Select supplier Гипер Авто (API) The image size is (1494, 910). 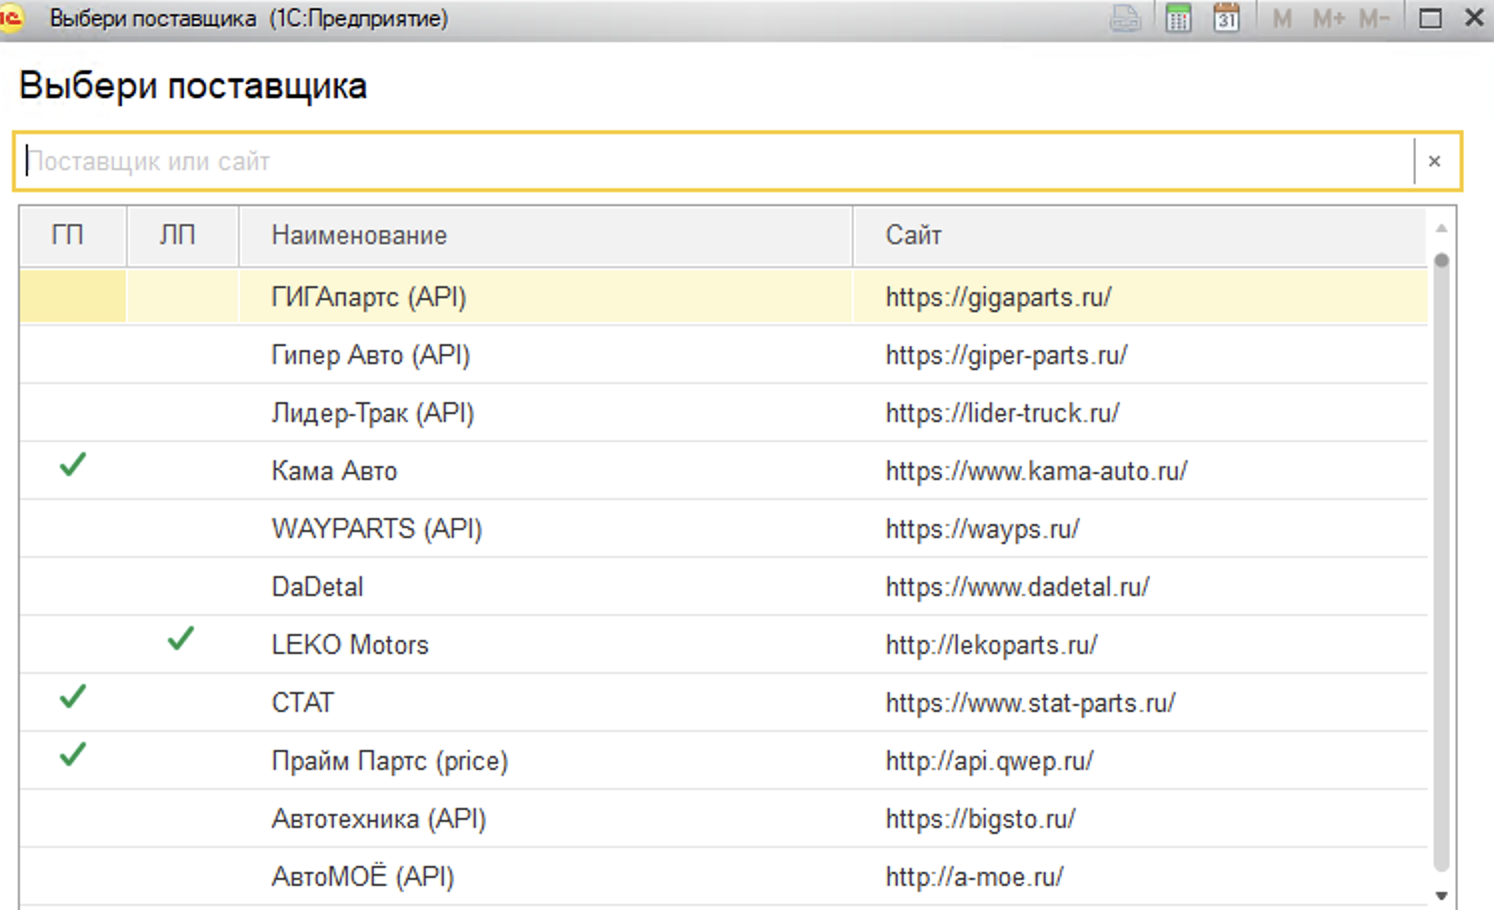click(x=370, y=355)
